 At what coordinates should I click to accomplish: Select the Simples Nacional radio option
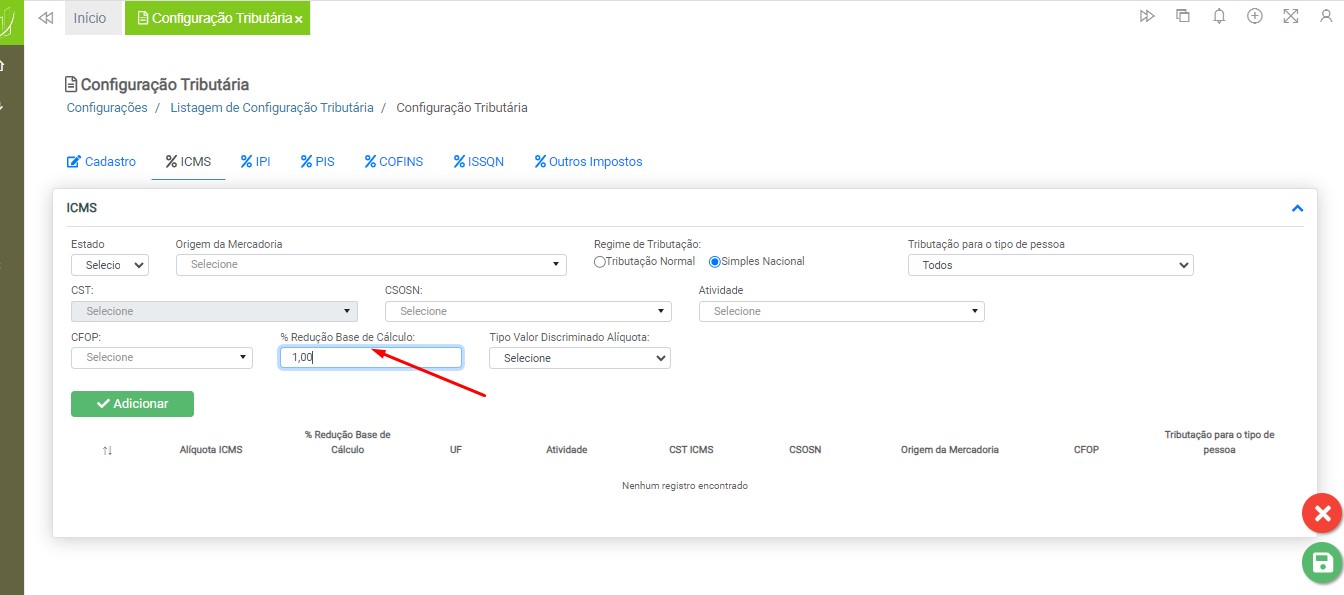(715, 262)
